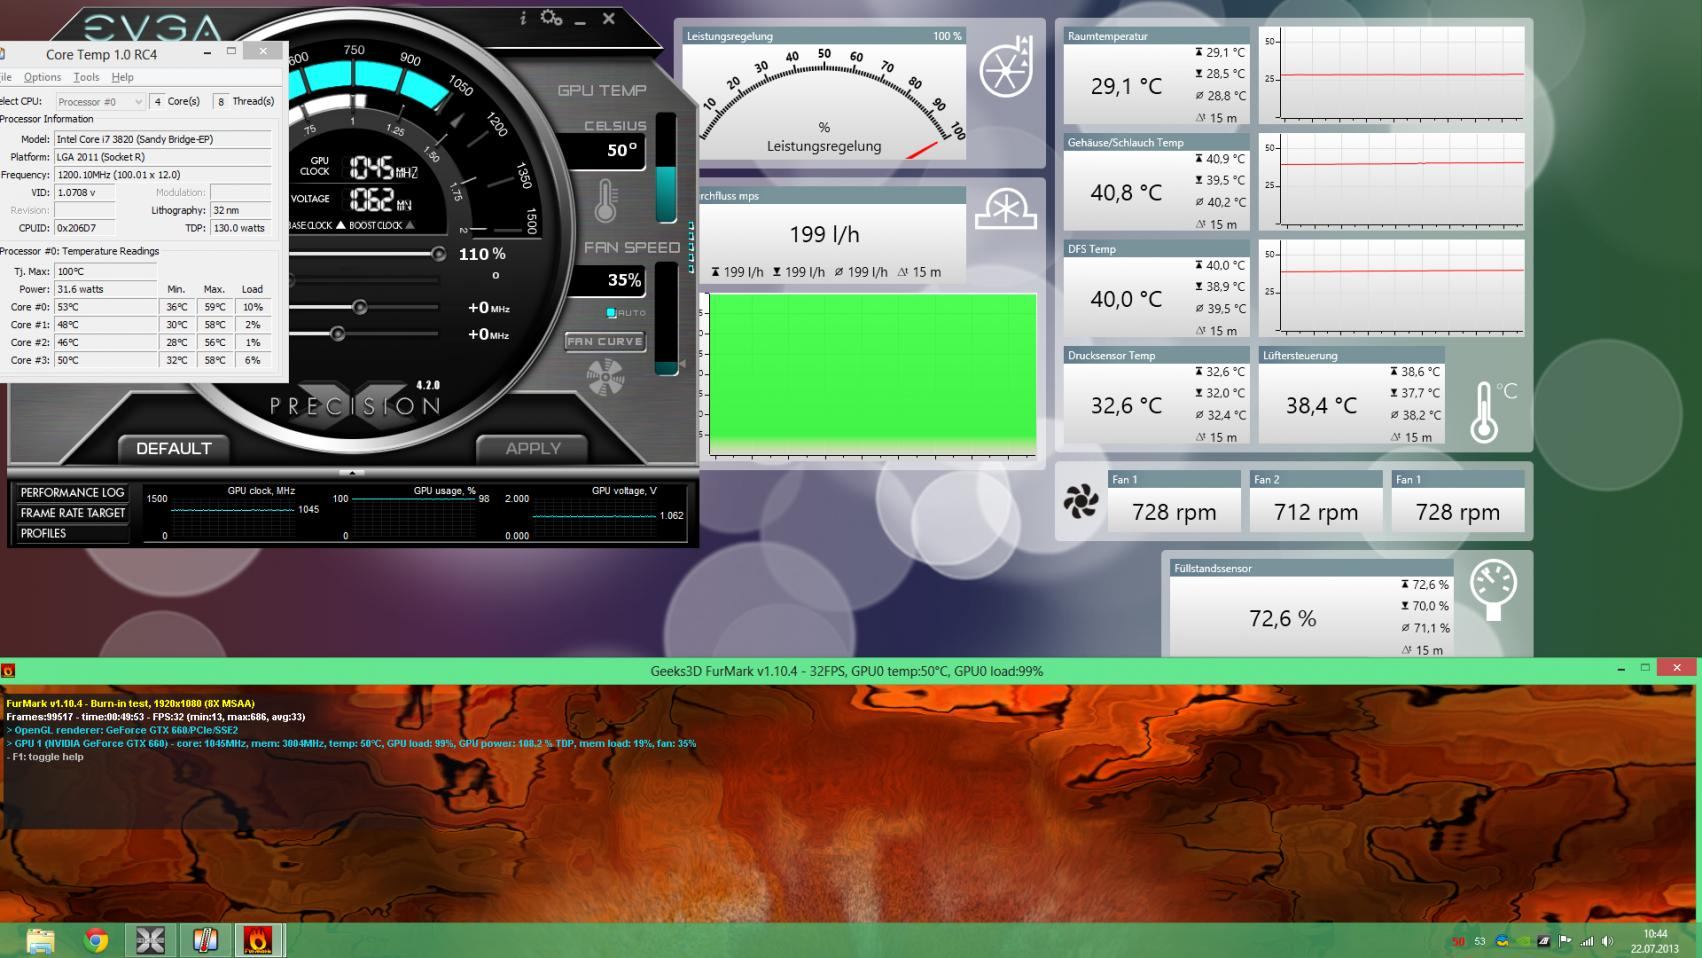
Task: Click the Drucksensor Temp 32,6 °C value
Action: point(1126,405)
